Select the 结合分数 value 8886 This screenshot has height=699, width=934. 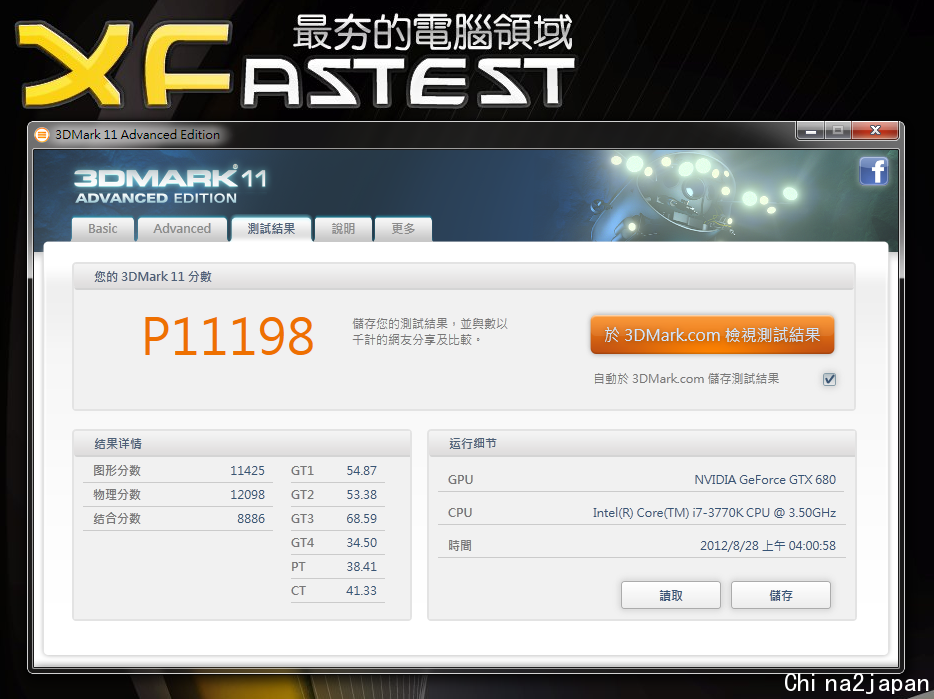pyautogui.click(x=251, y=519)
